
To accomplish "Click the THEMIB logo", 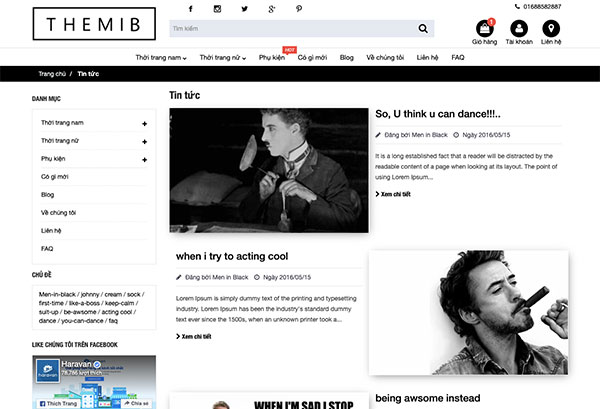I will coord(94,24).
